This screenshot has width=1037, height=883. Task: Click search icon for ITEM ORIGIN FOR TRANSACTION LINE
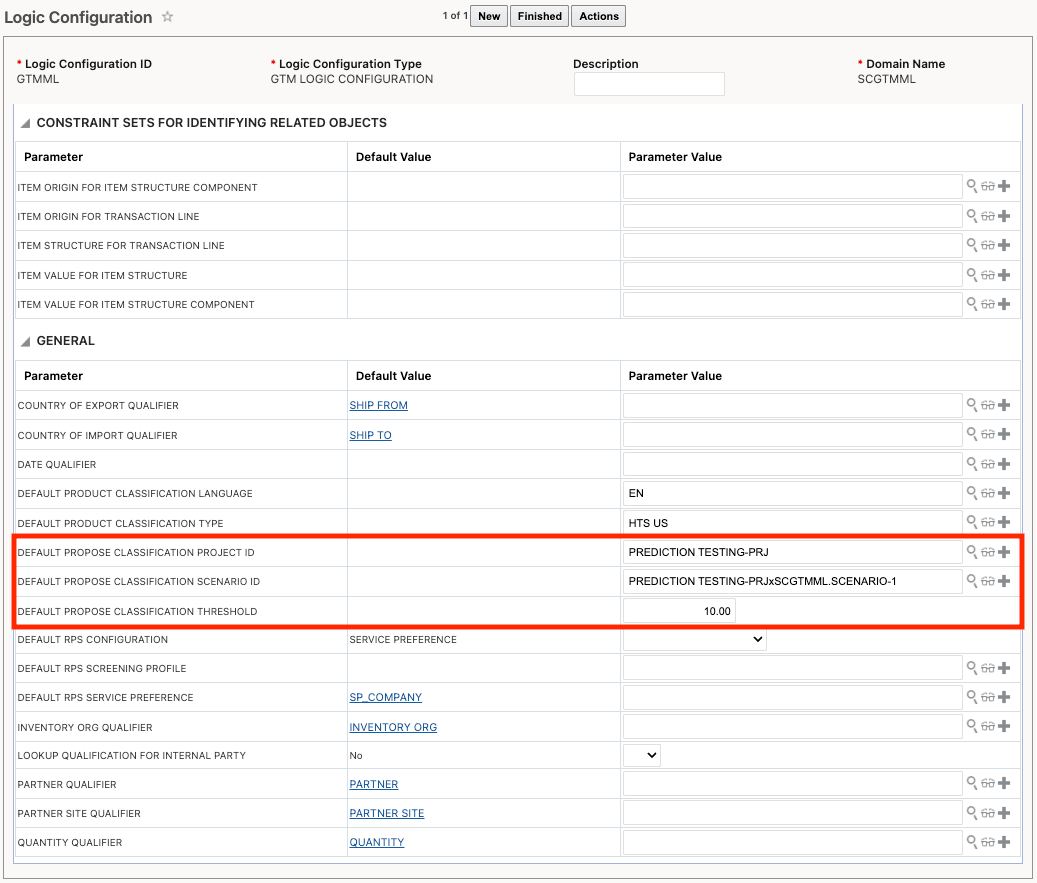[x=972, y=216]
